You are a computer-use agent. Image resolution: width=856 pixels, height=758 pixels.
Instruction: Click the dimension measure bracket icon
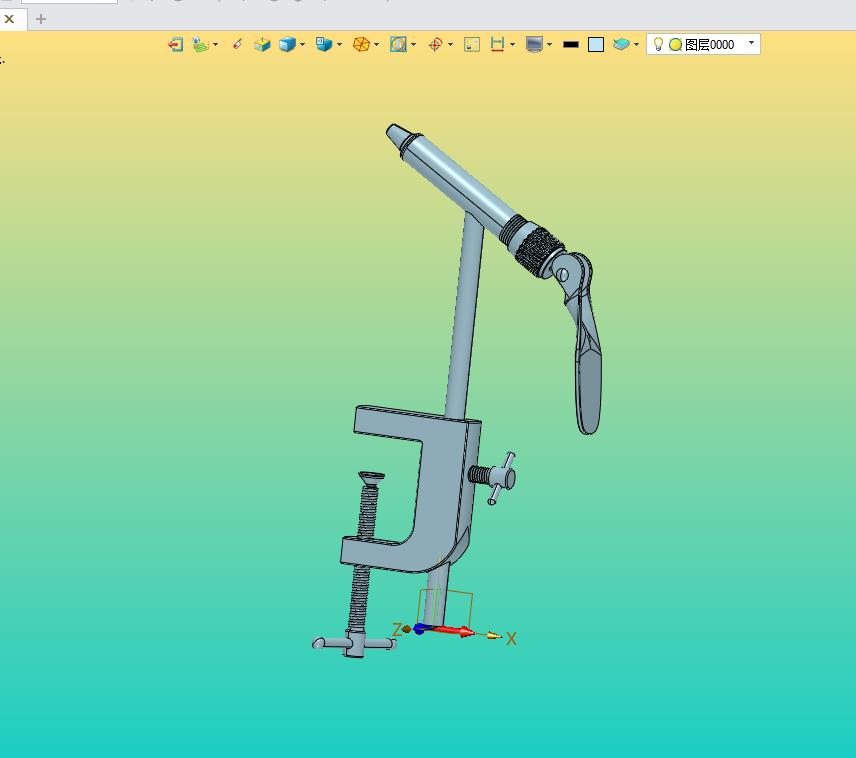[x=497, y=44]
